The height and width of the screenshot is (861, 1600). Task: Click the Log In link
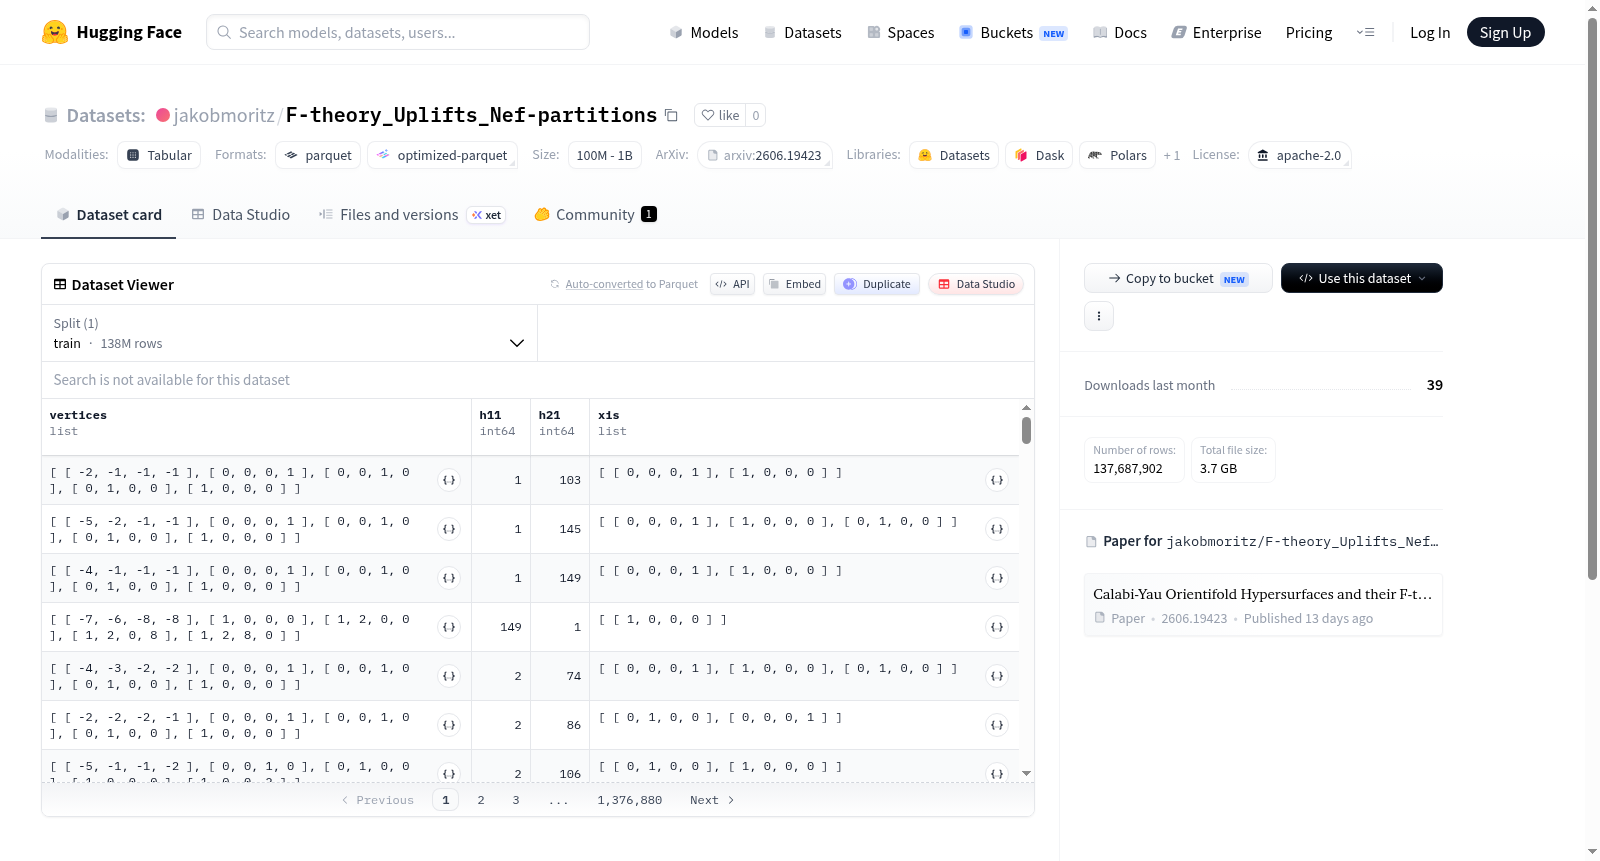[x=1430, y=32]
